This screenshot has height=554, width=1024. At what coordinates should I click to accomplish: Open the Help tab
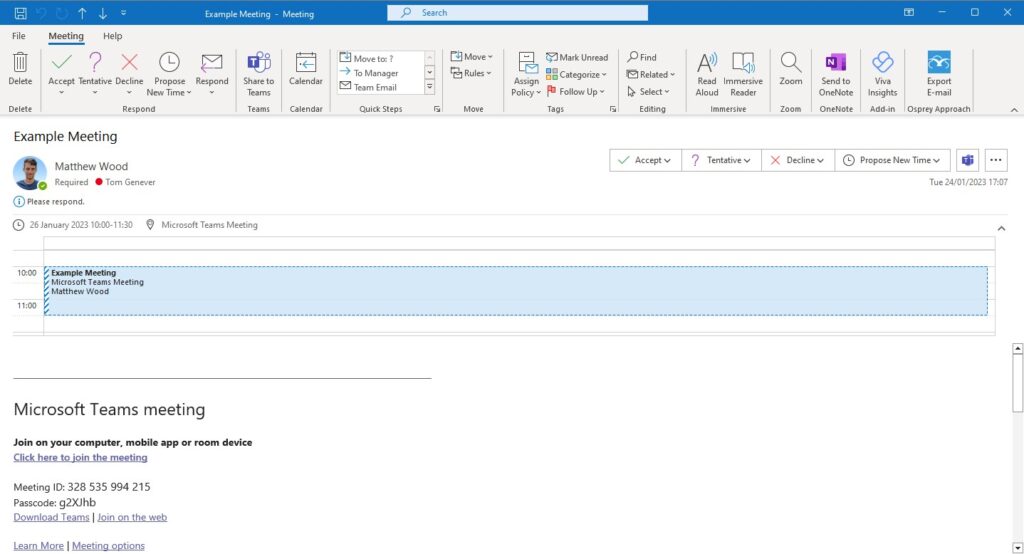[x=112, y=36]
